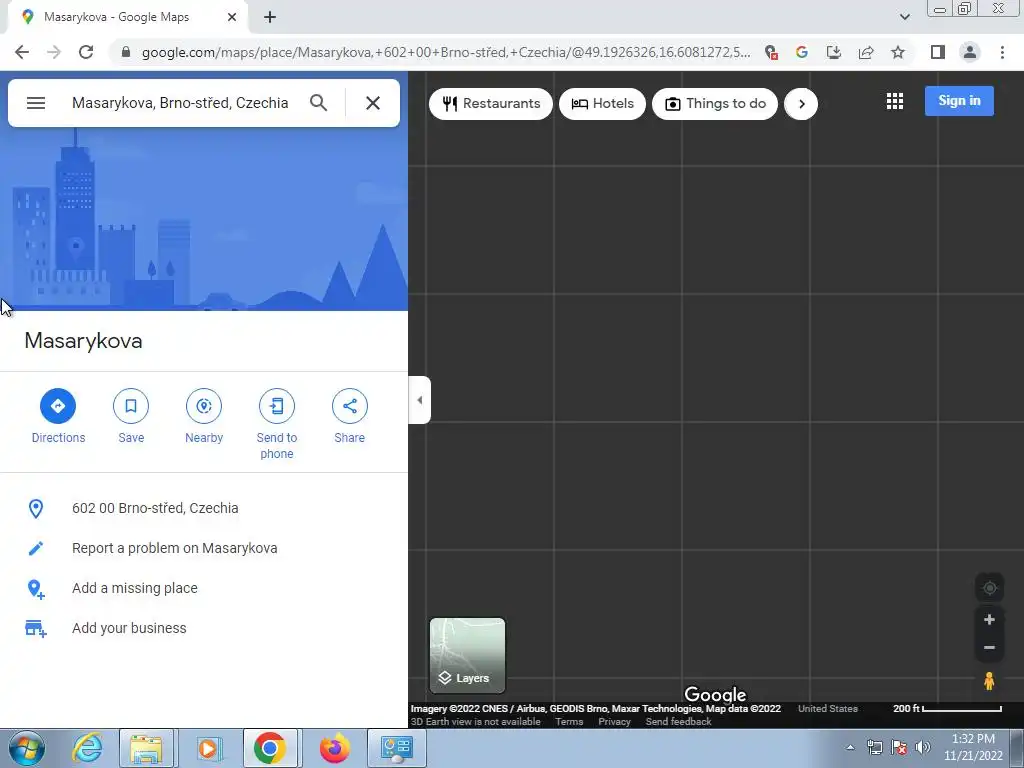Select the Things to do chip
Image resolution: width=1024 pixels, height=768 pixels.
tap(714, 104)
